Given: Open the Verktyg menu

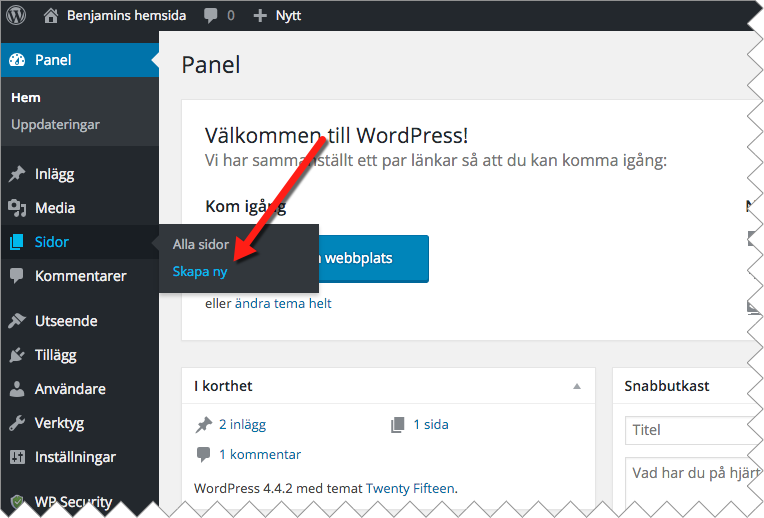Looking at the screenshot, I should coord(80,423).
